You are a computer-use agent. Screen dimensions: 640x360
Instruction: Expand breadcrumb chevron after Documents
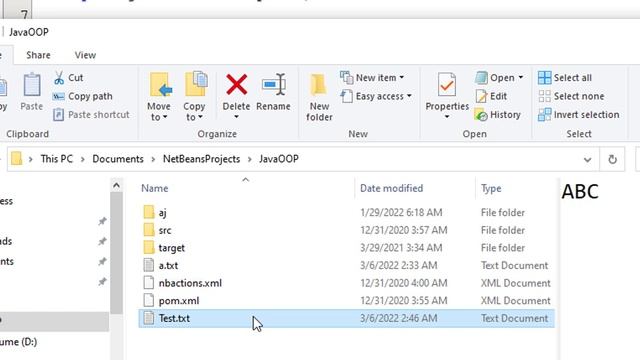click(153, 159)
